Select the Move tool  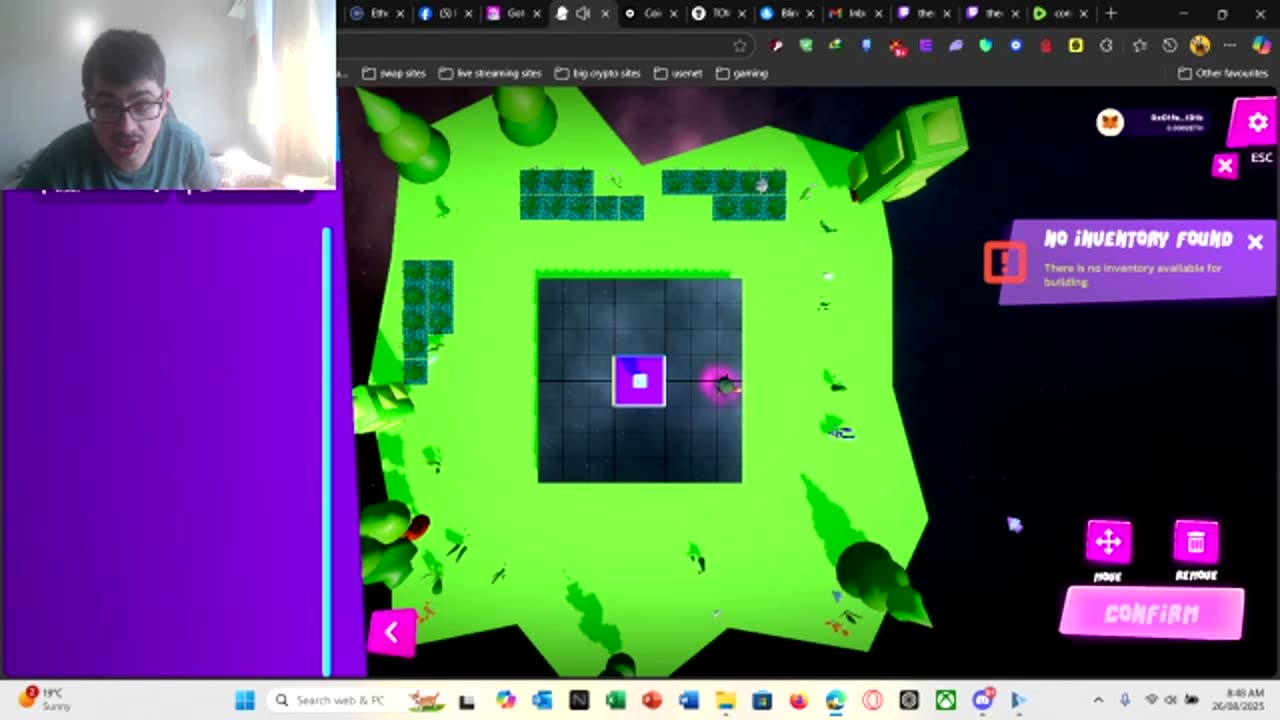[1108, 542]
